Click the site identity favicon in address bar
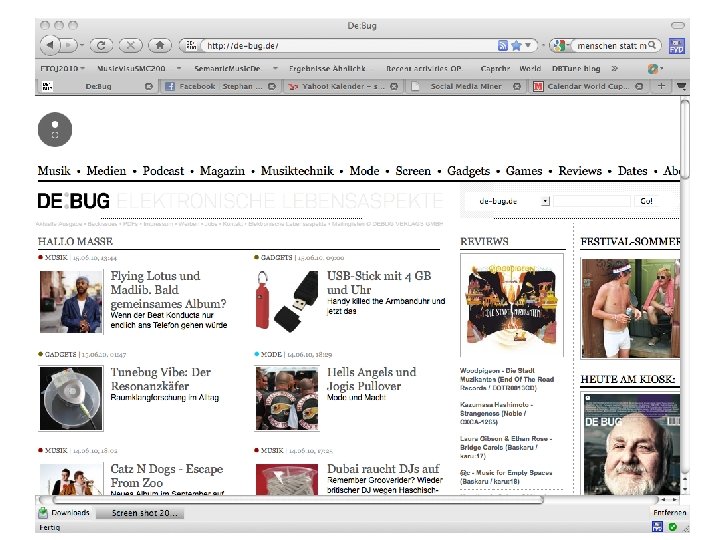 191,45
